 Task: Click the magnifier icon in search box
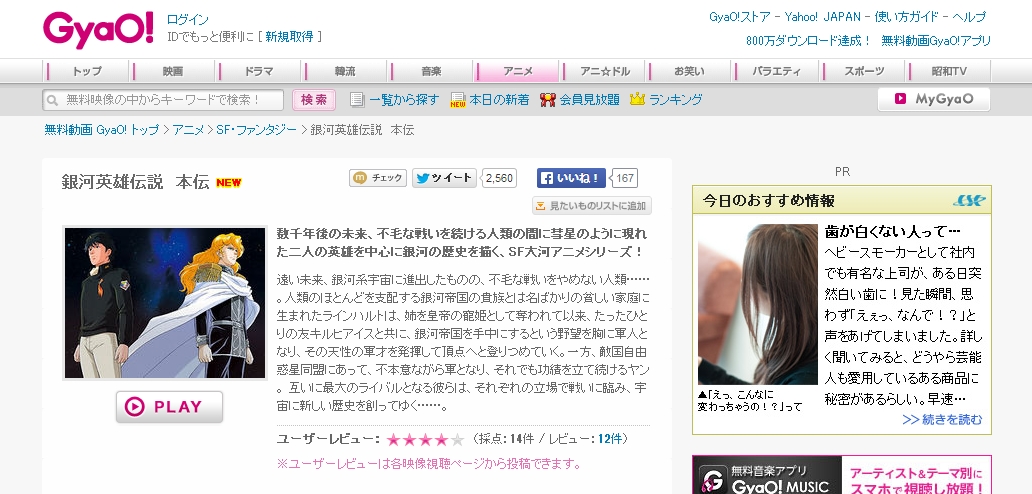point(53,101)
